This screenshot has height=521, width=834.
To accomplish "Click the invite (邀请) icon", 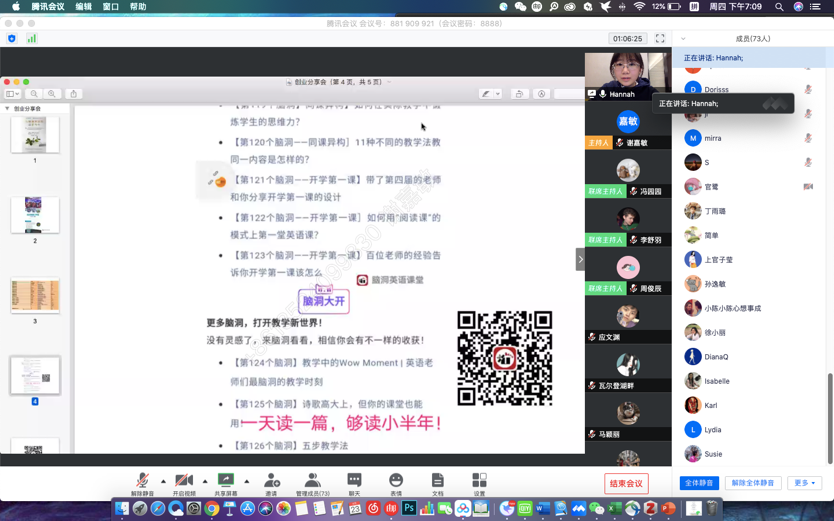I will (271, 482).
